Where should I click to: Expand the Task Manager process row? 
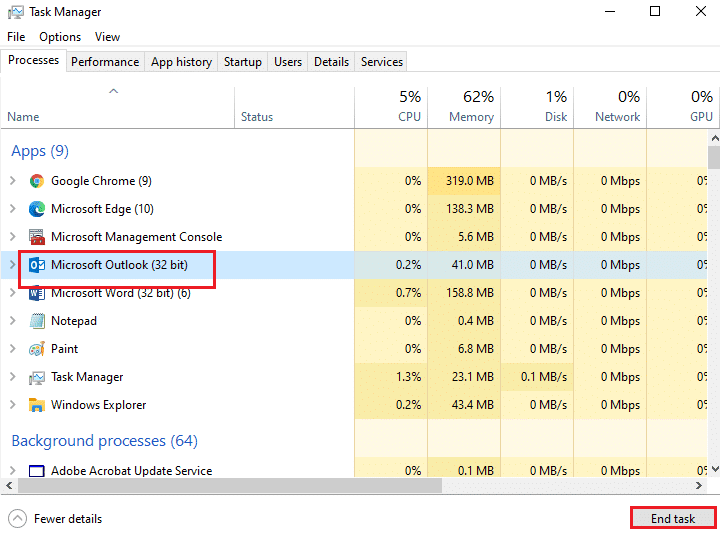click(x=12, y=377)
